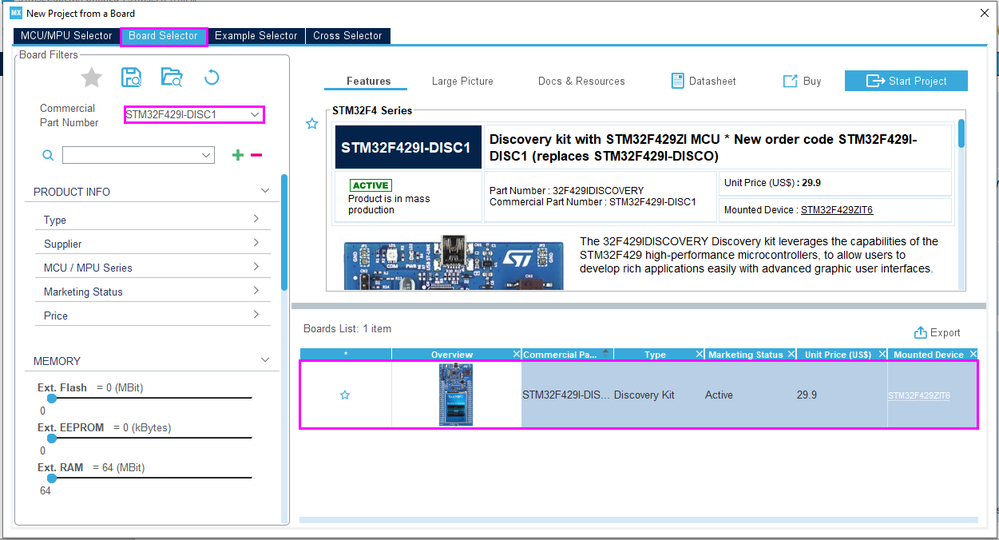
Task: Collapse the MEMORY section
Action: (265, 360)
